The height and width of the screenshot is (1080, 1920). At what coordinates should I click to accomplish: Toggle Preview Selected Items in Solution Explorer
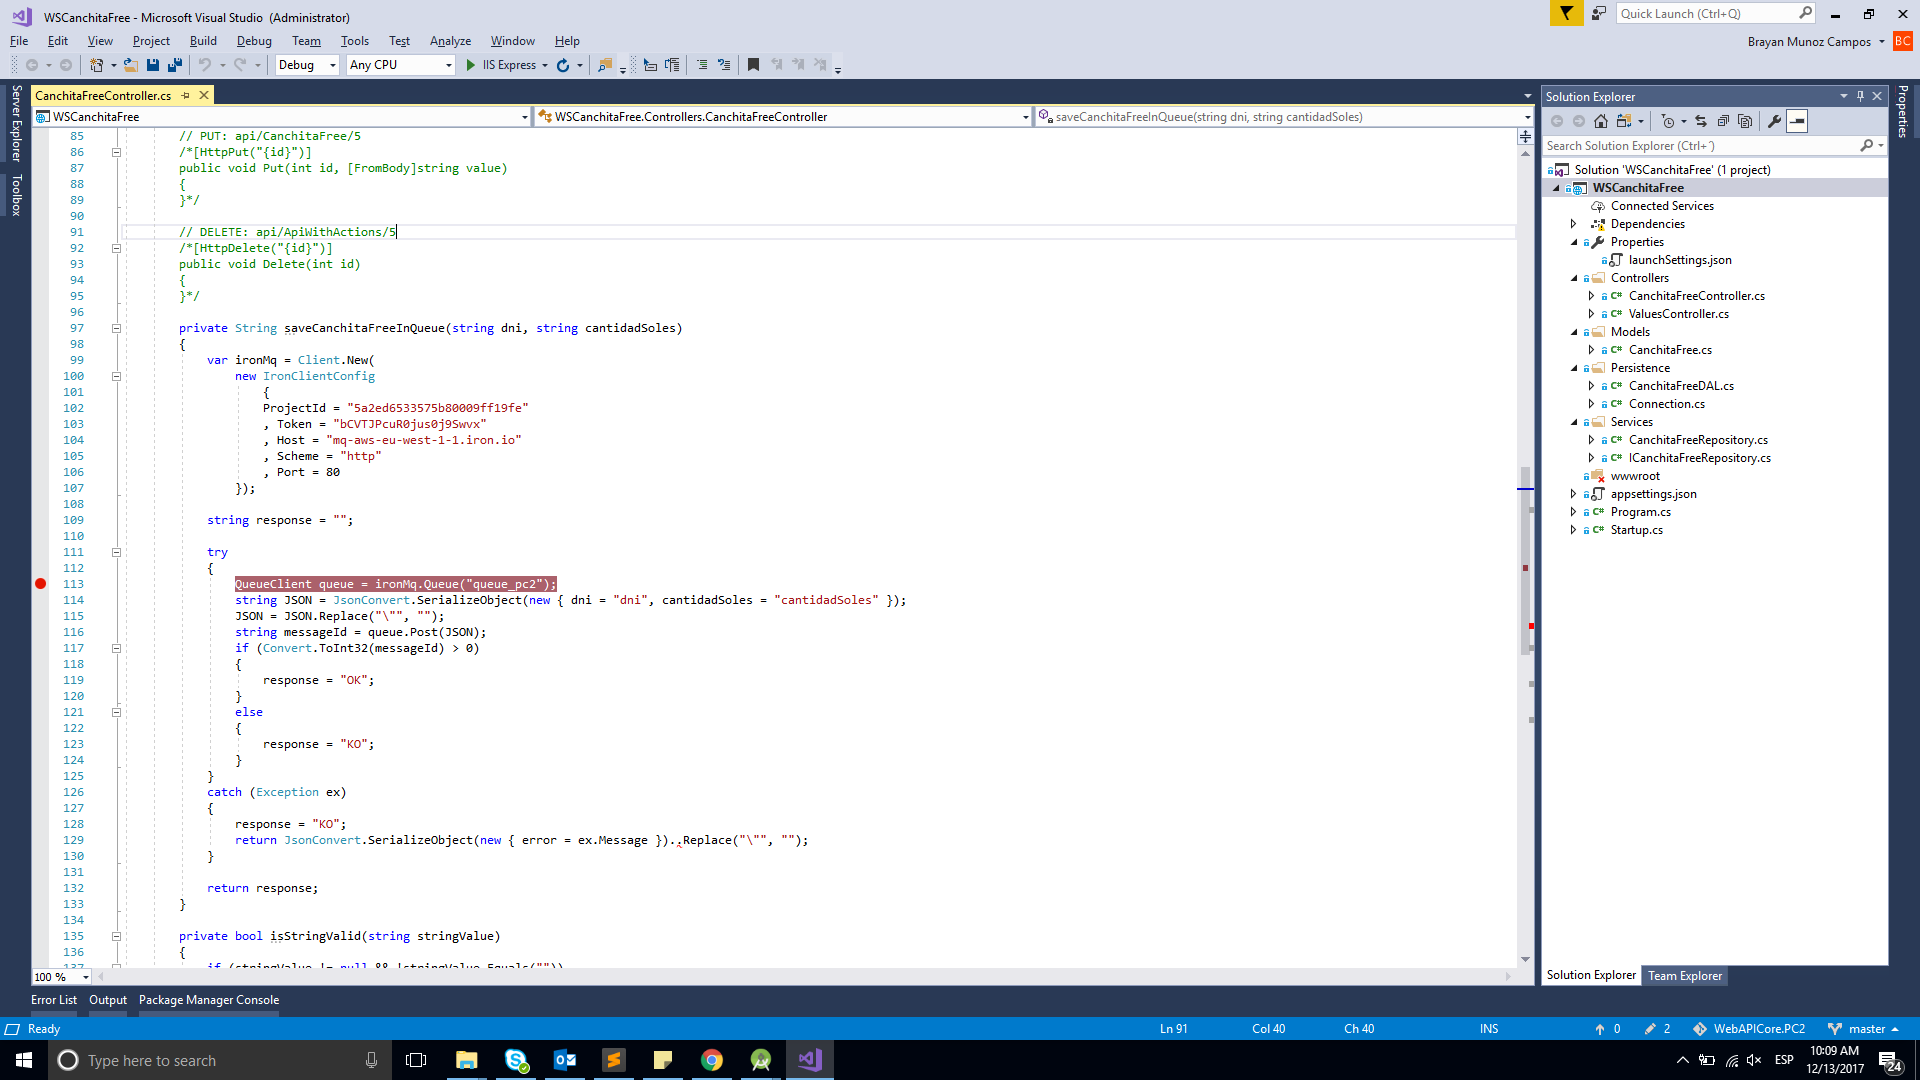pos(1797,121)
